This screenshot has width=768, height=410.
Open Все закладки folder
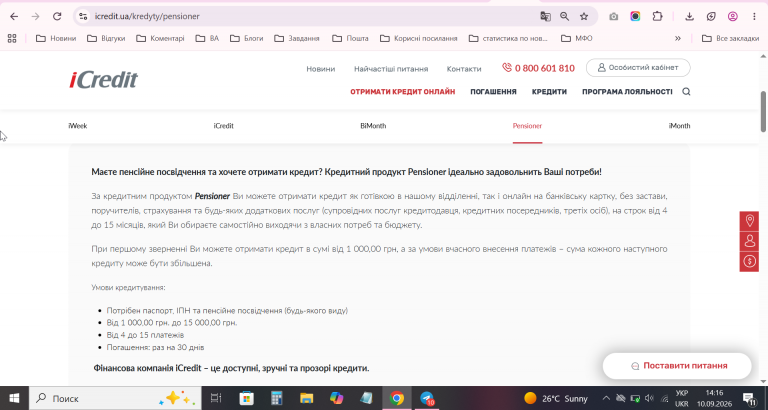click(730, 38)
